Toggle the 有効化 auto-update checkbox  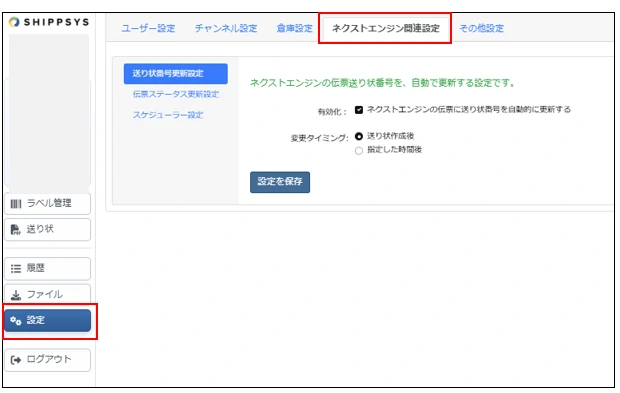coord(359,110)
